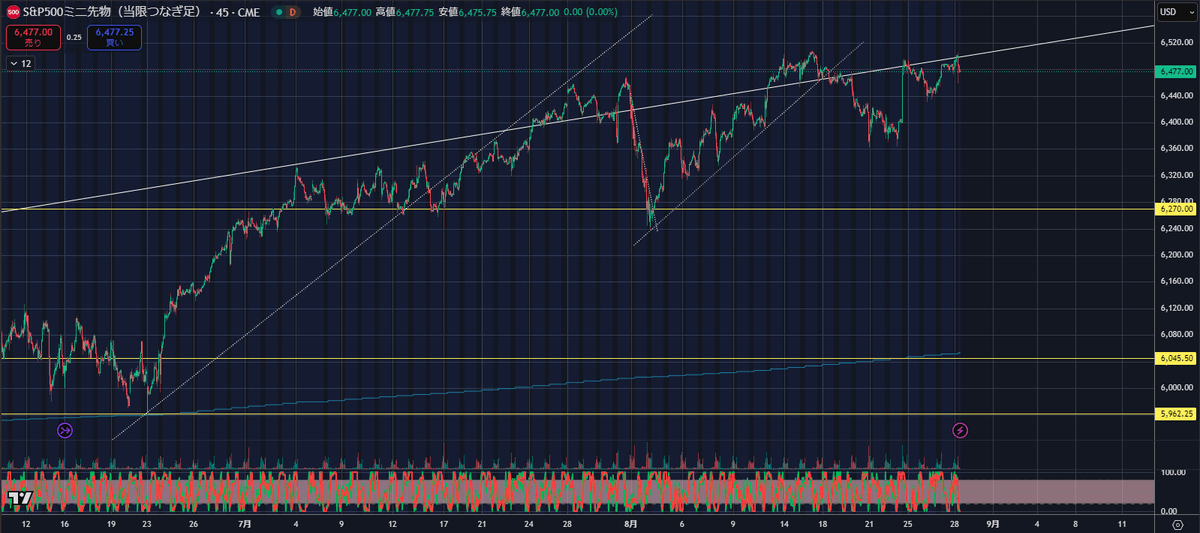This screenshot has height=533, width=1200.
Task: Click the orange D delayed-data badge
Action: (x=292, y=12)
